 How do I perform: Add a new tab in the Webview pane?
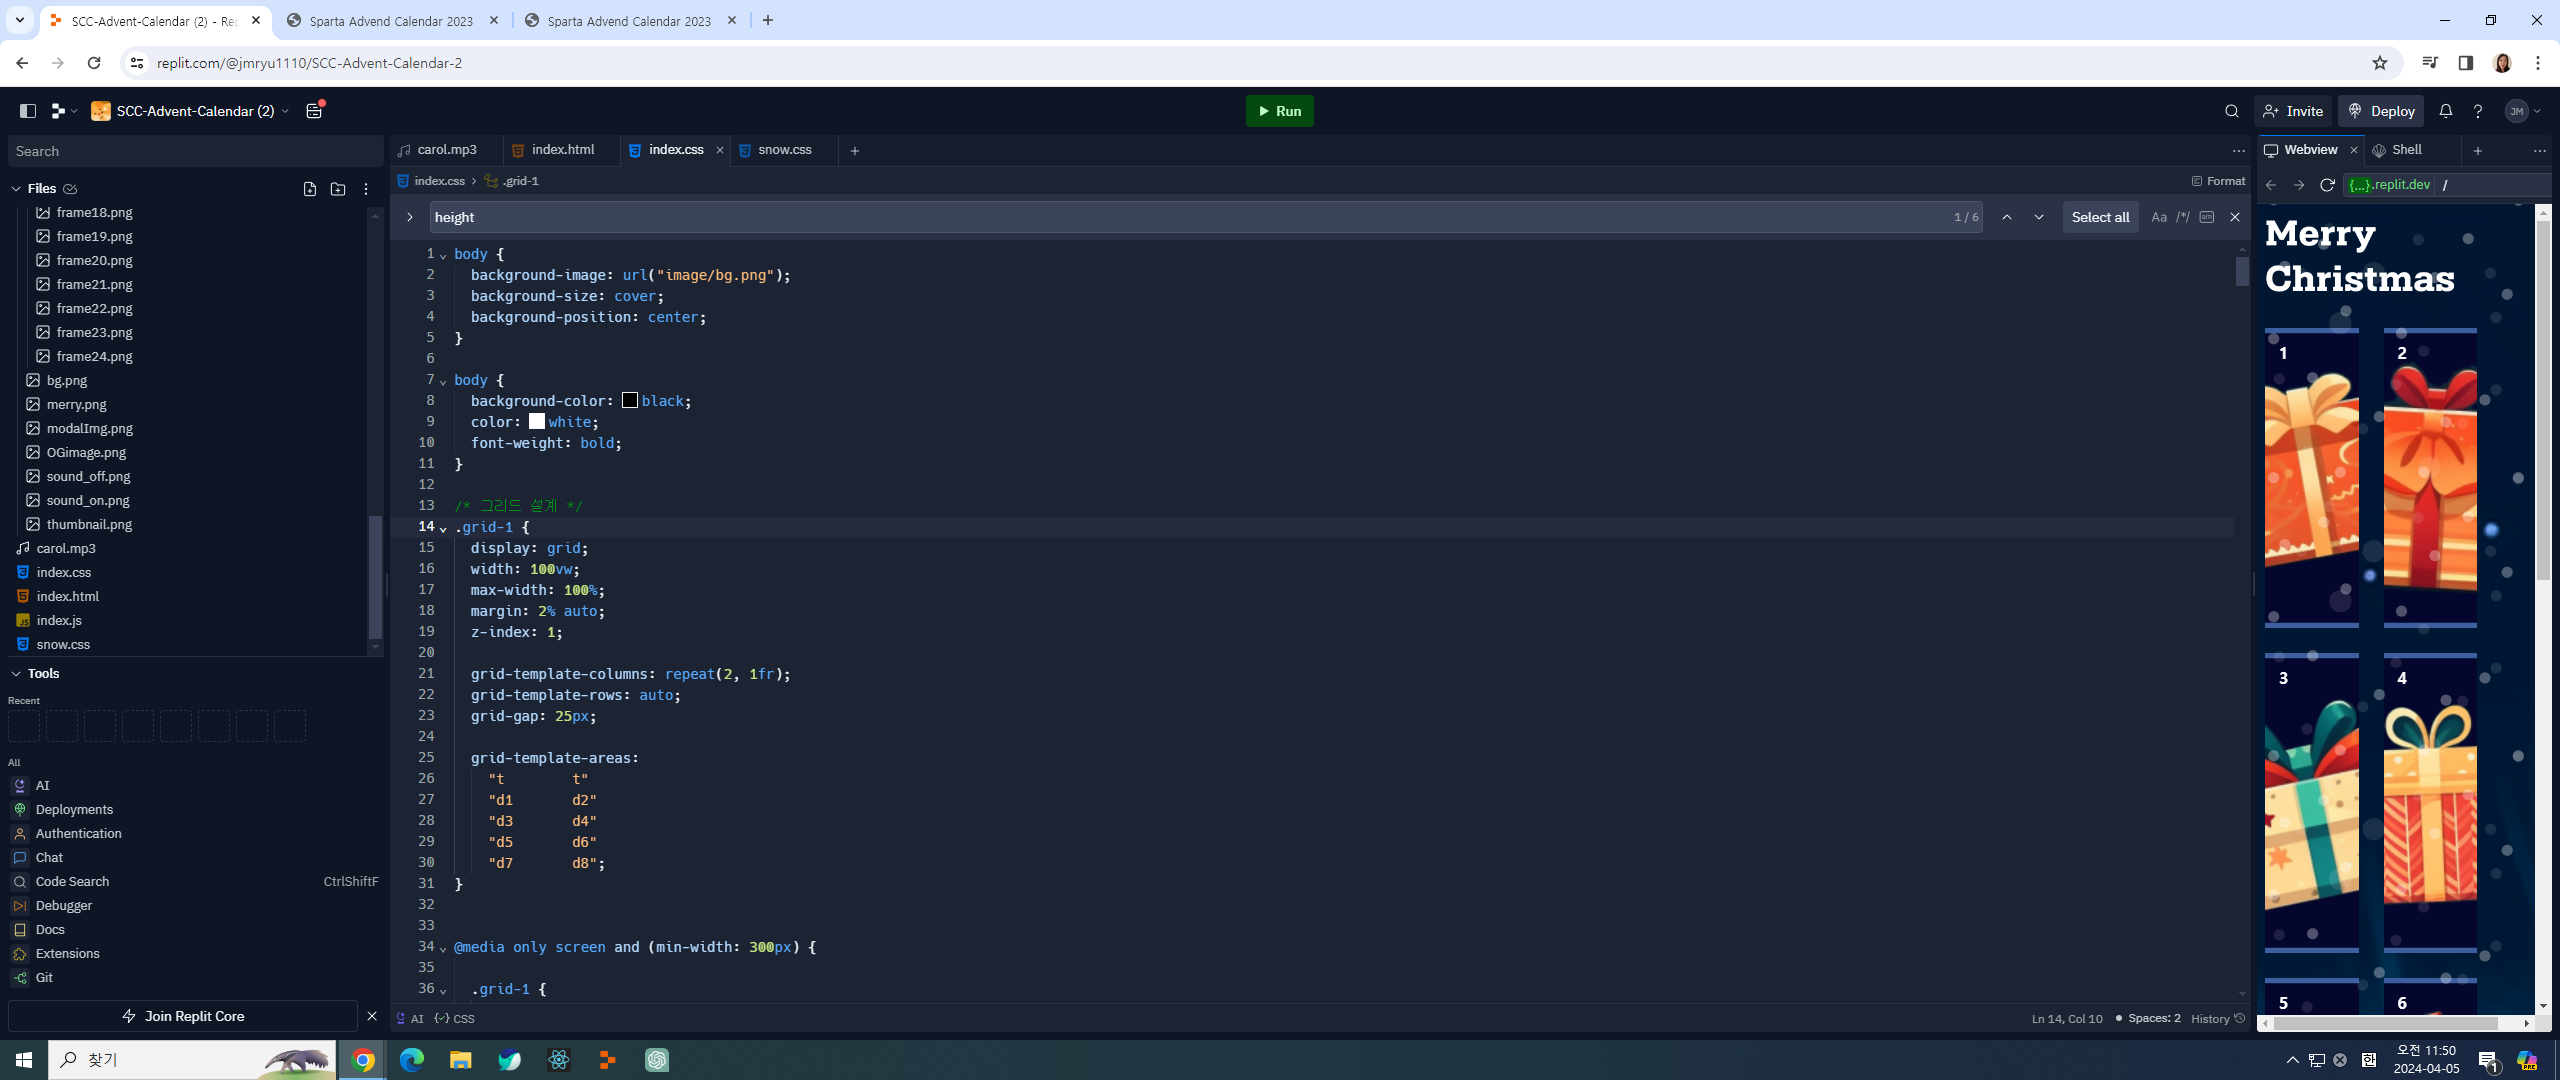(x=2477, y=151)
